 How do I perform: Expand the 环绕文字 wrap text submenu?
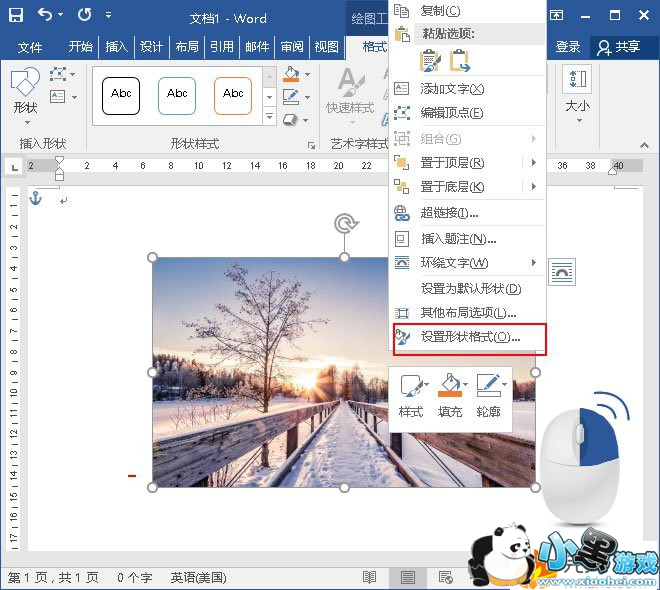[x=534, y=263]
